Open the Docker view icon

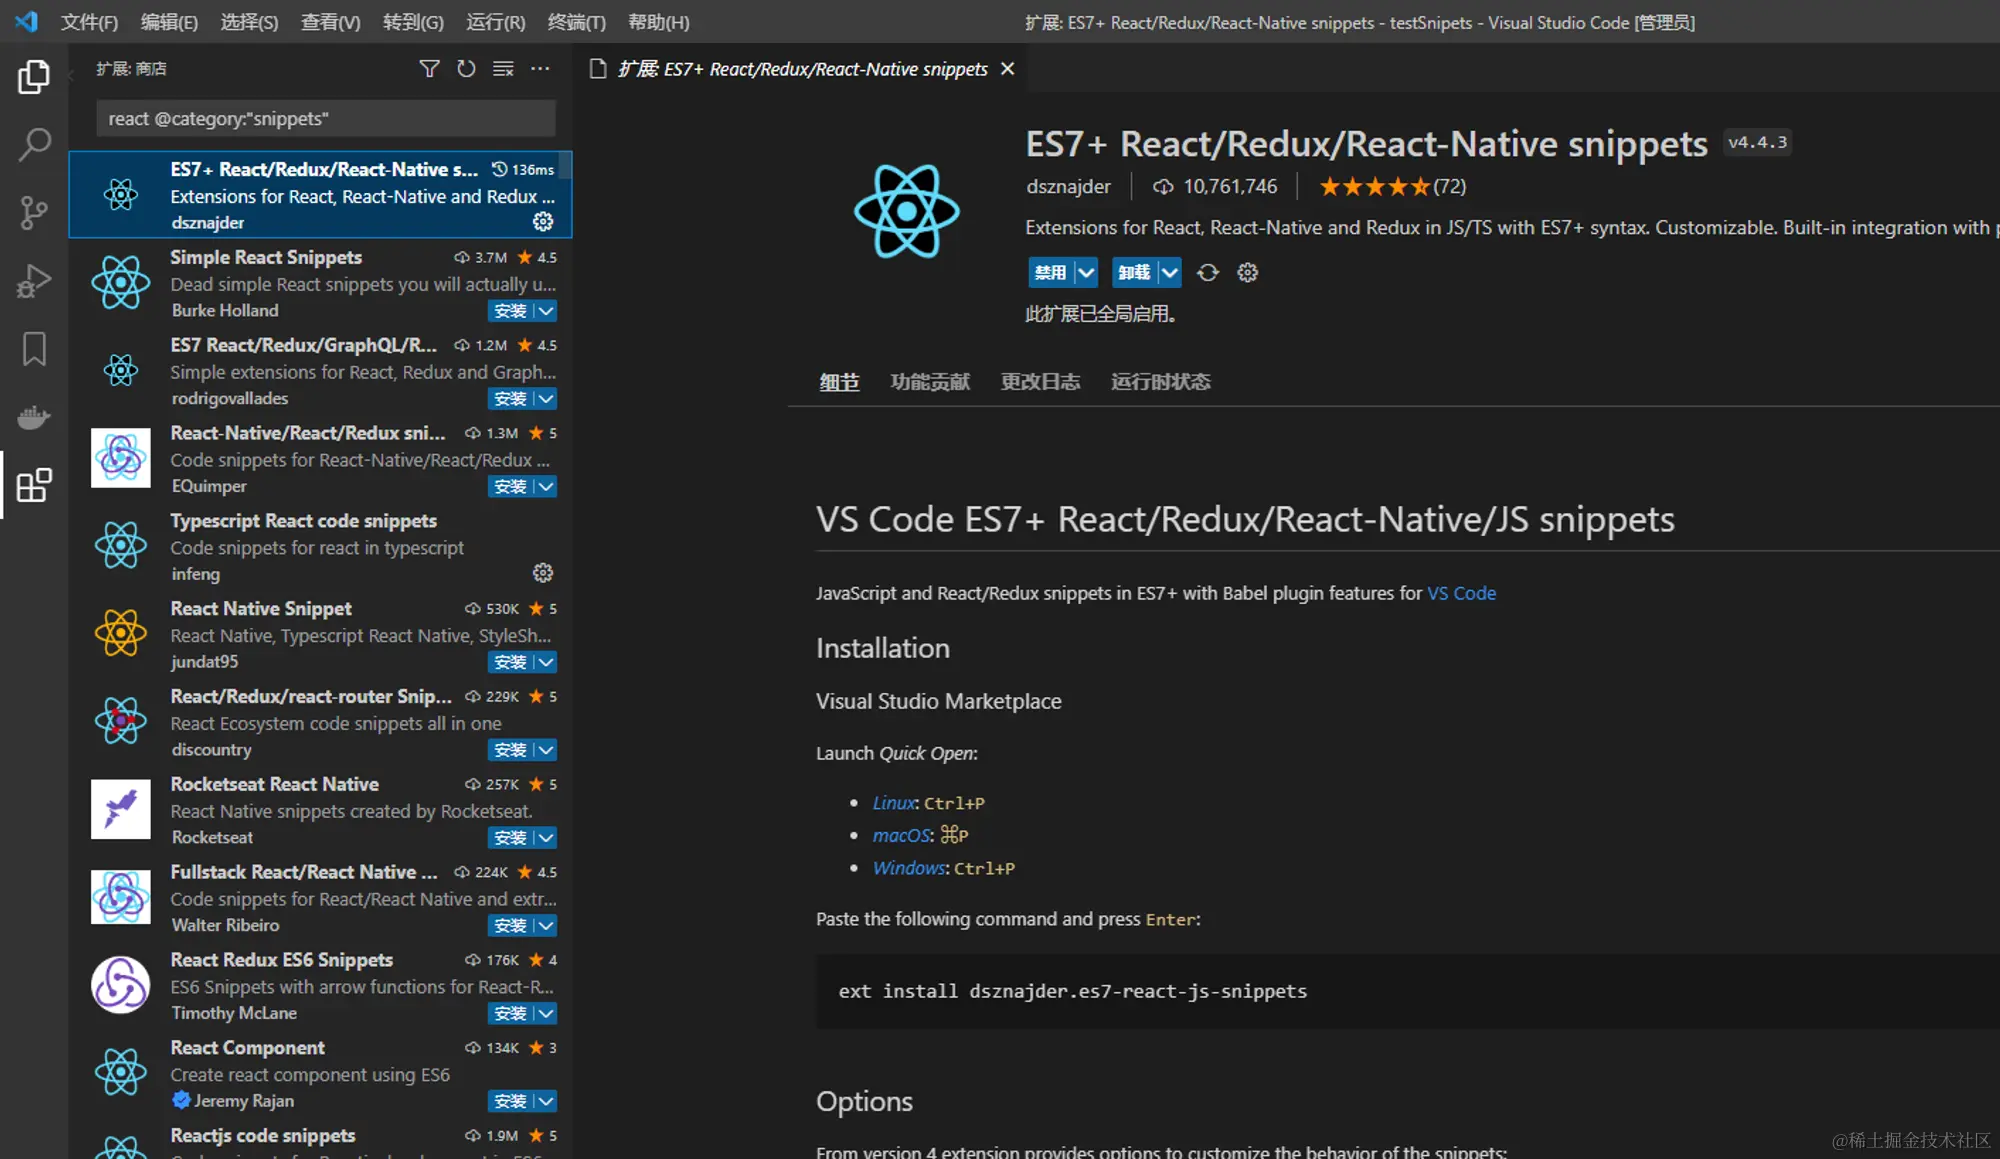pyautogui.click(x=34, y=417)
